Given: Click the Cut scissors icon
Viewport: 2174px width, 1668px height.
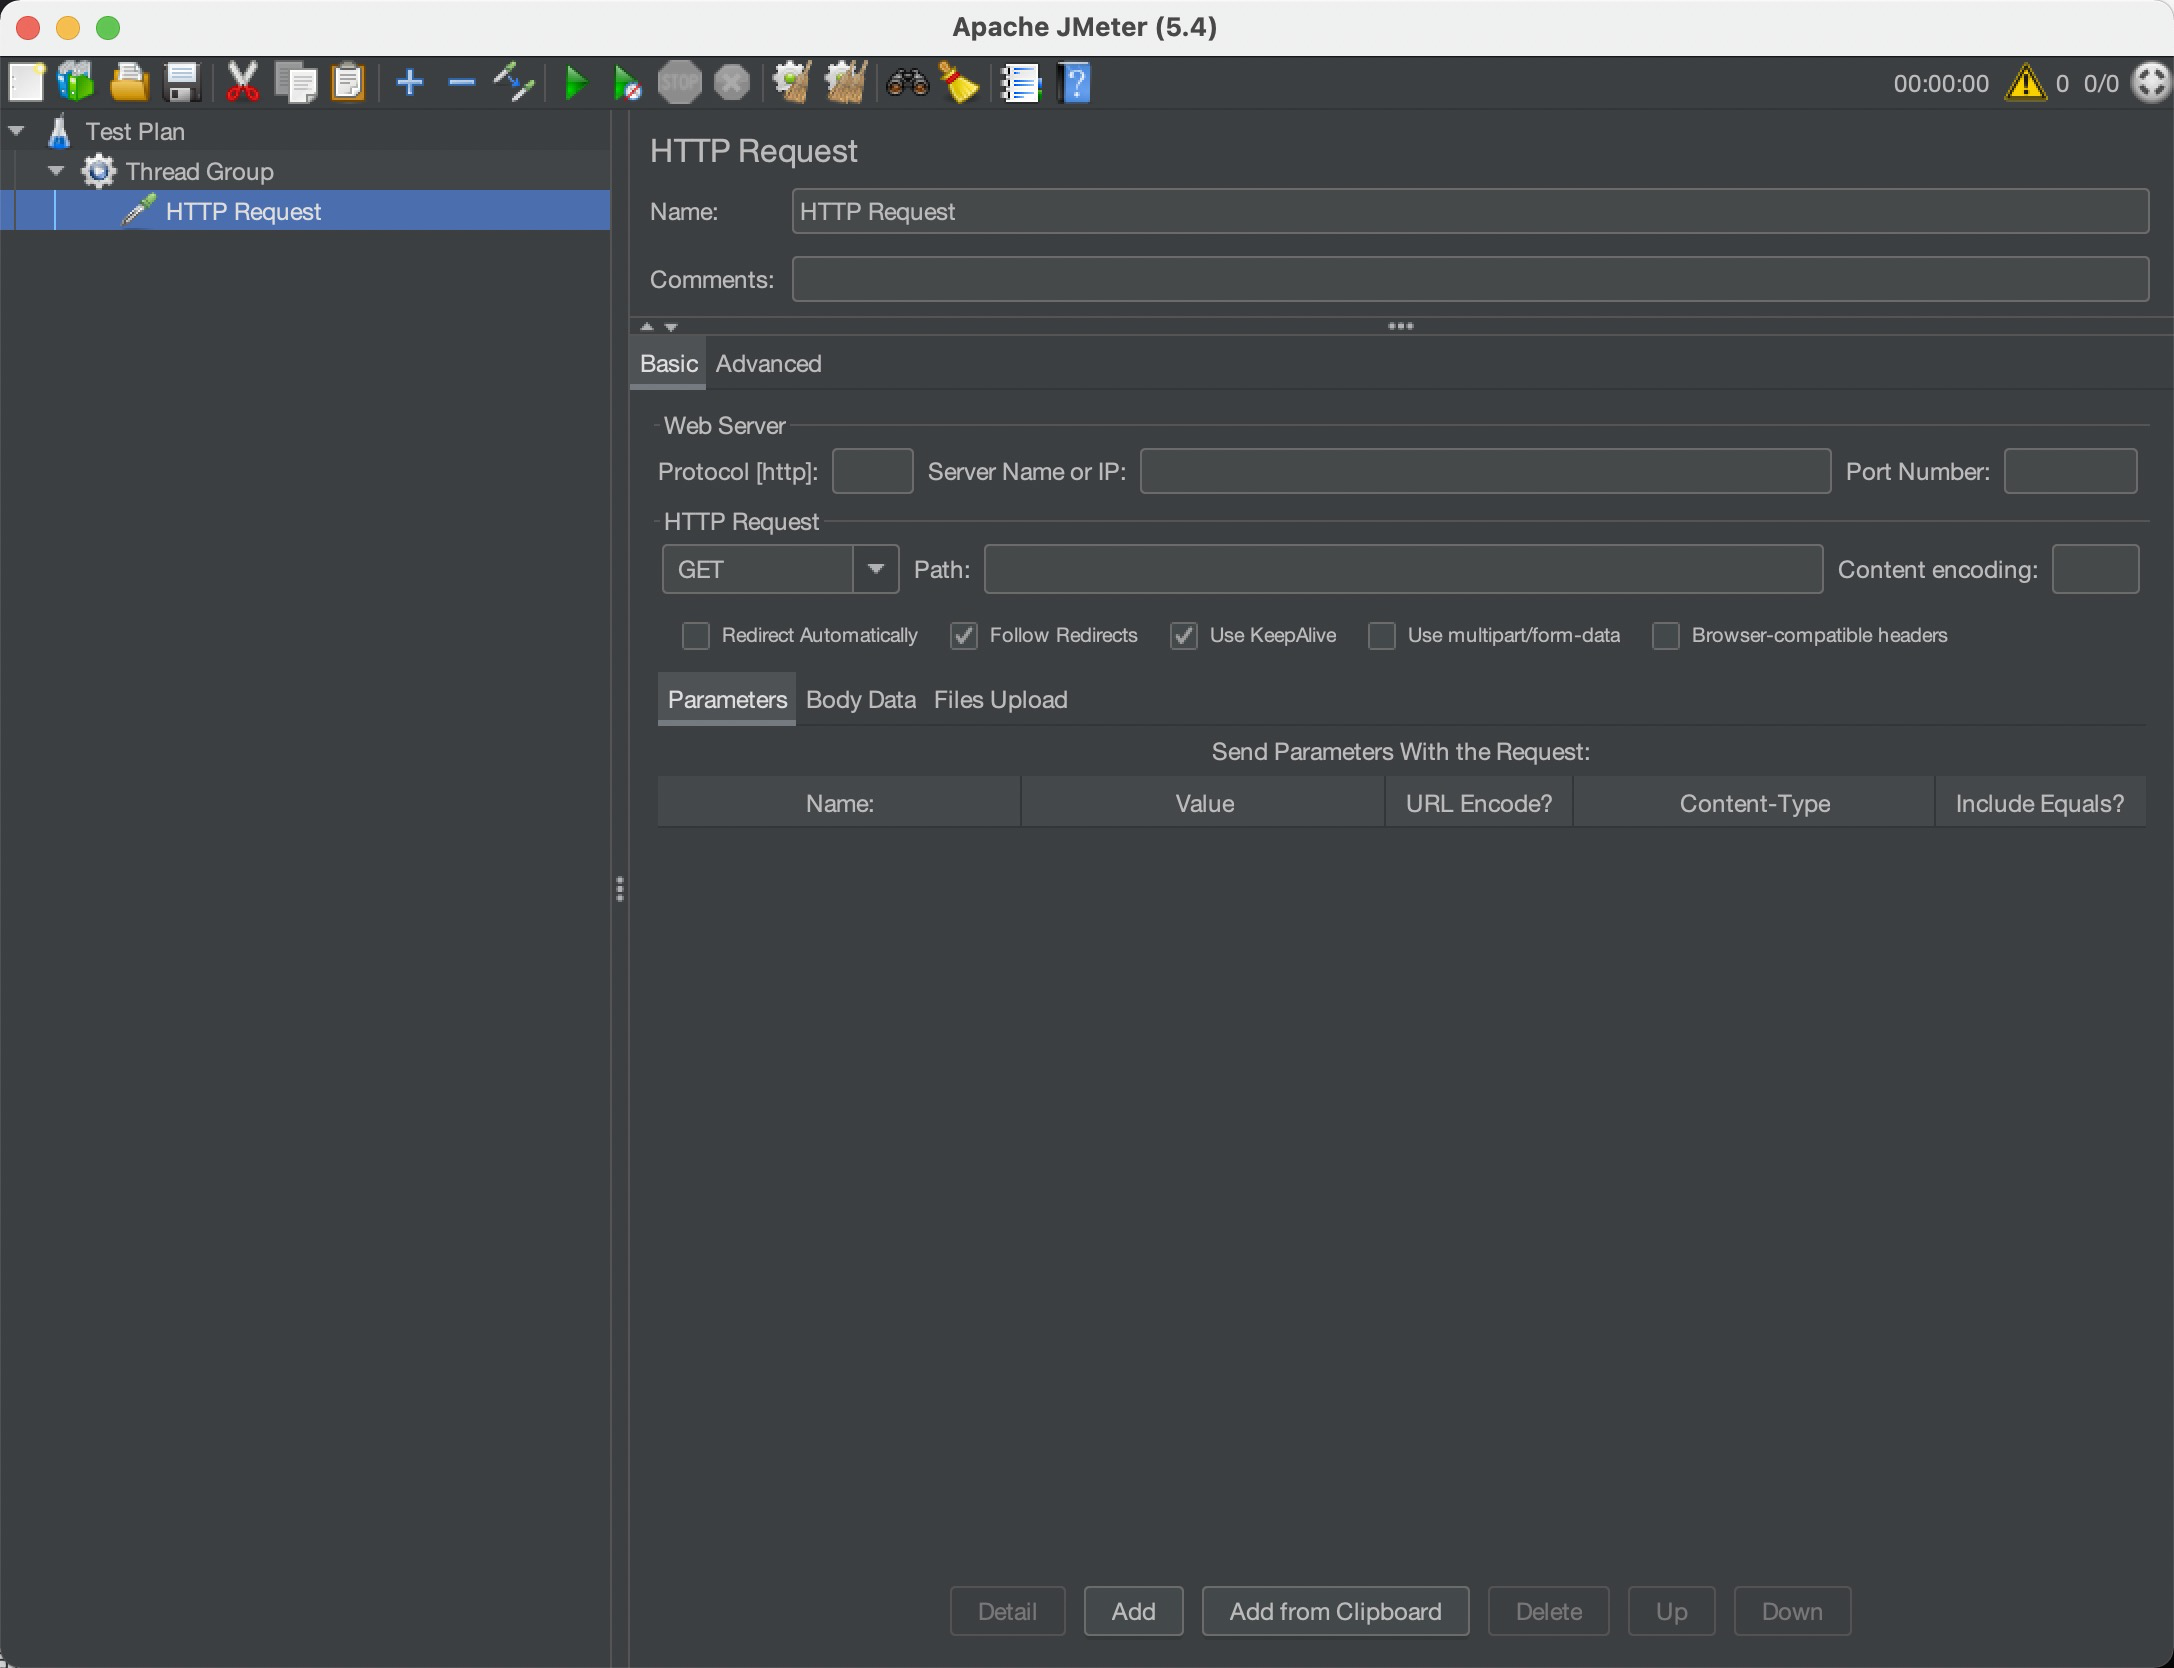Looking at the screenshot, I should pos(243,83).
